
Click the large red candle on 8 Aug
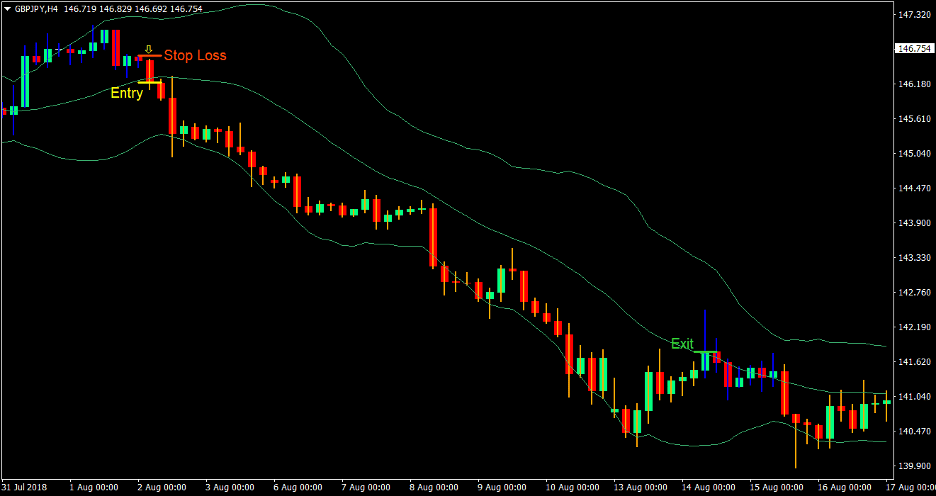433,238
